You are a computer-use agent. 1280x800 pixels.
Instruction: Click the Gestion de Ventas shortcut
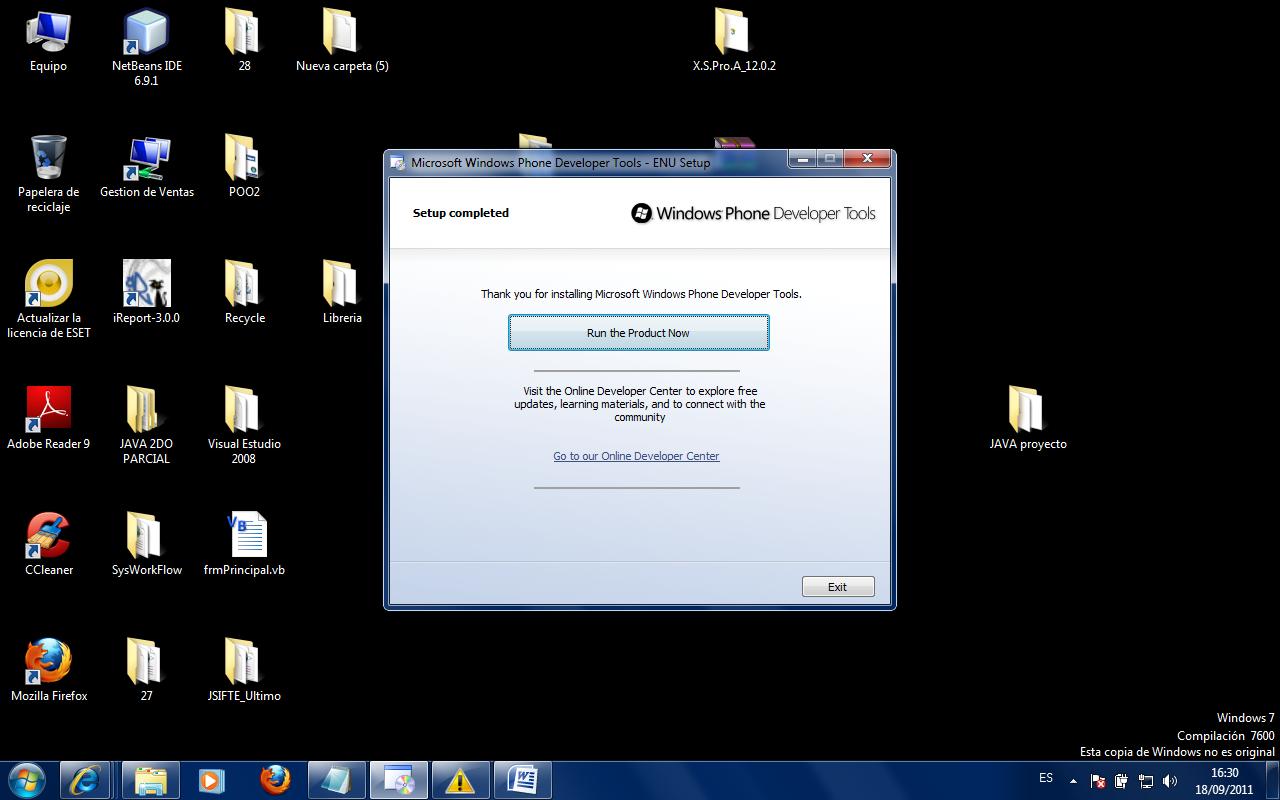click(146, 160)
